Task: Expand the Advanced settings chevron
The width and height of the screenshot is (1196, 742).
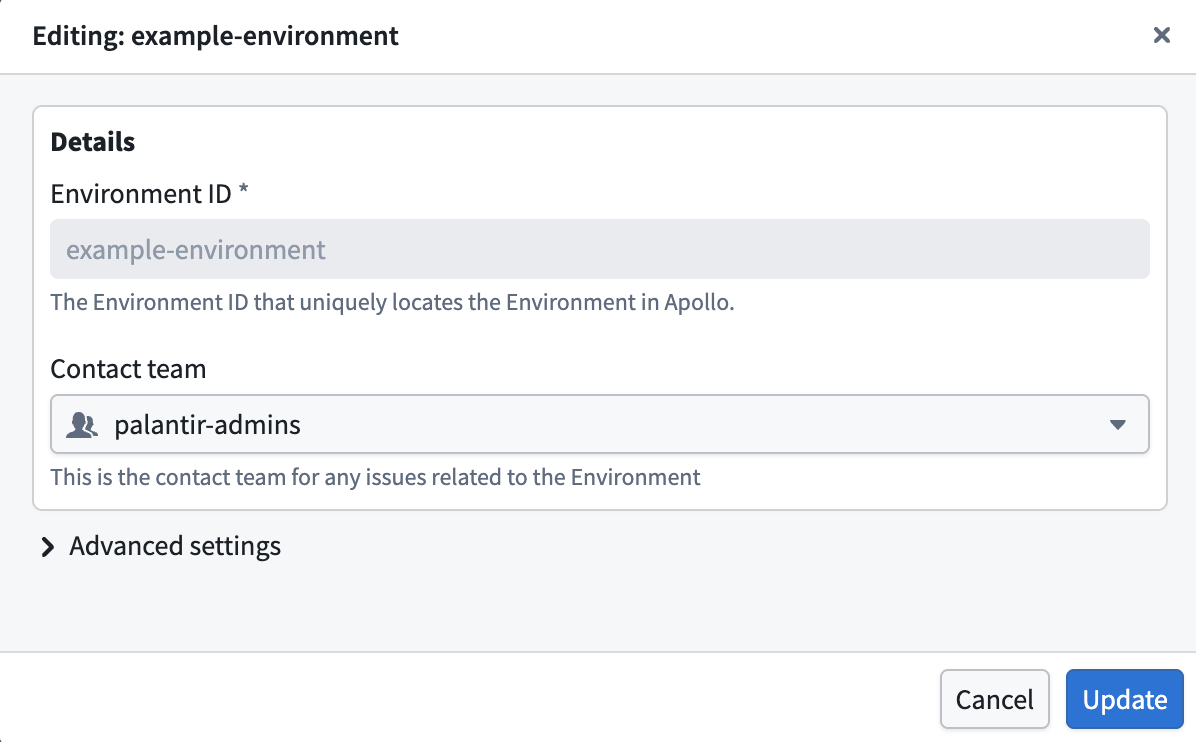Action: click(x=47, y=547)
